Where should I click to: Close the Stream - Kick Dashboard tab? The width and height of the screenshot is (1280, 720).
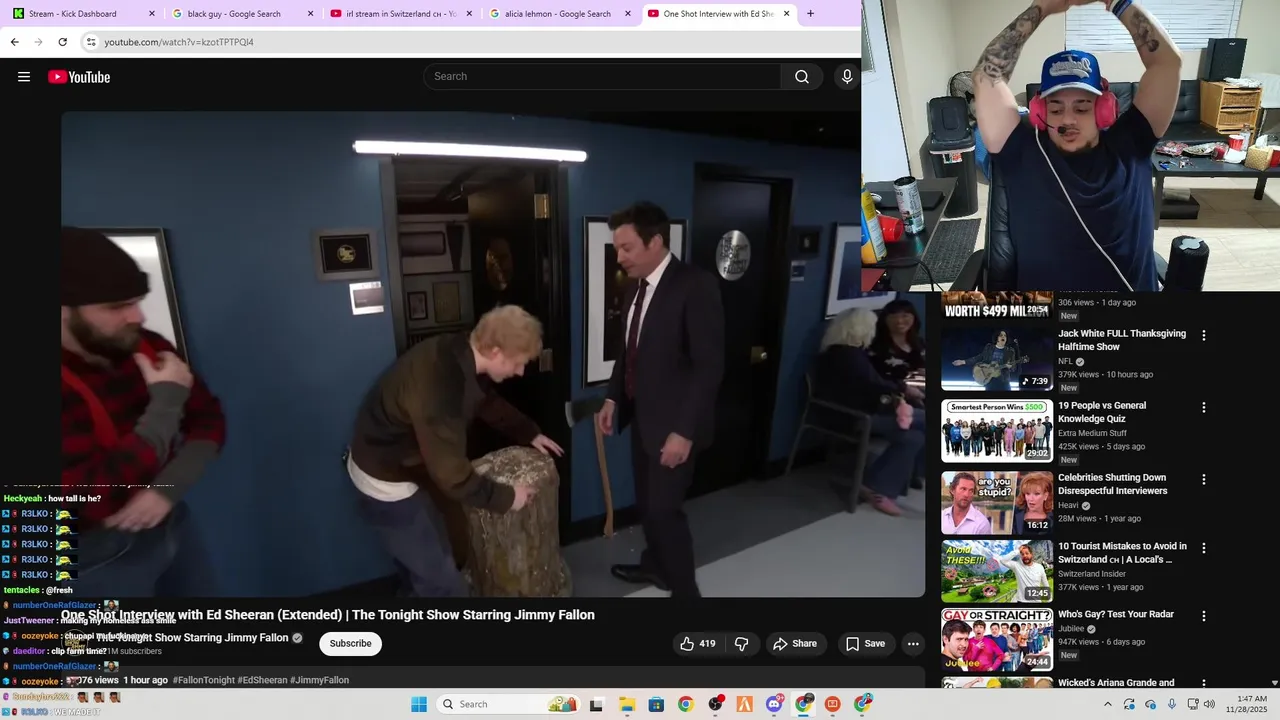click(152, 14)
